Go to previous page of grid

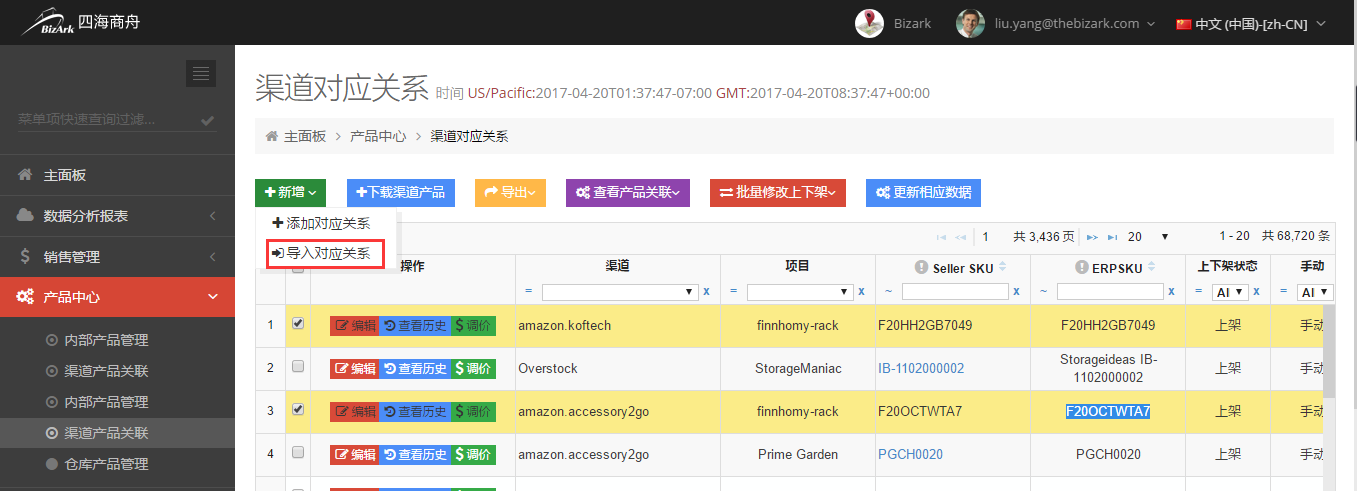pos(960,237)
